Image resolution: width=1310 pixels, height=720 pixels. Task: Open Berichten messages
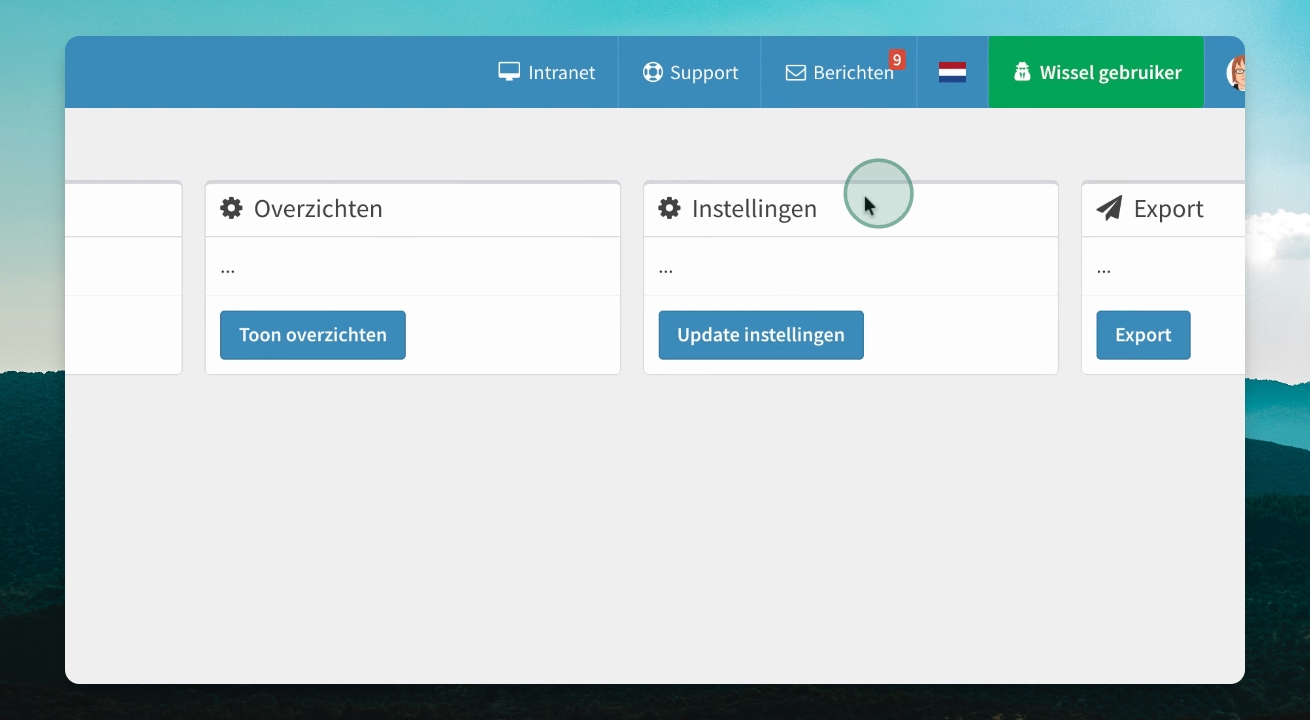click(839, 72)
